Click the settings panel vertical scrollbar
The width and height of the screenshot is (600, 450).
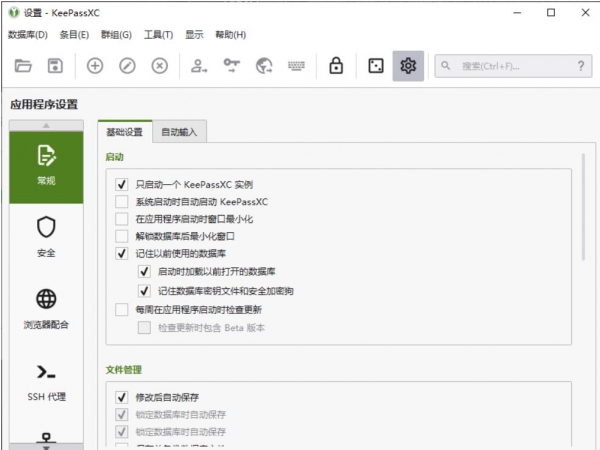(583, 207)
